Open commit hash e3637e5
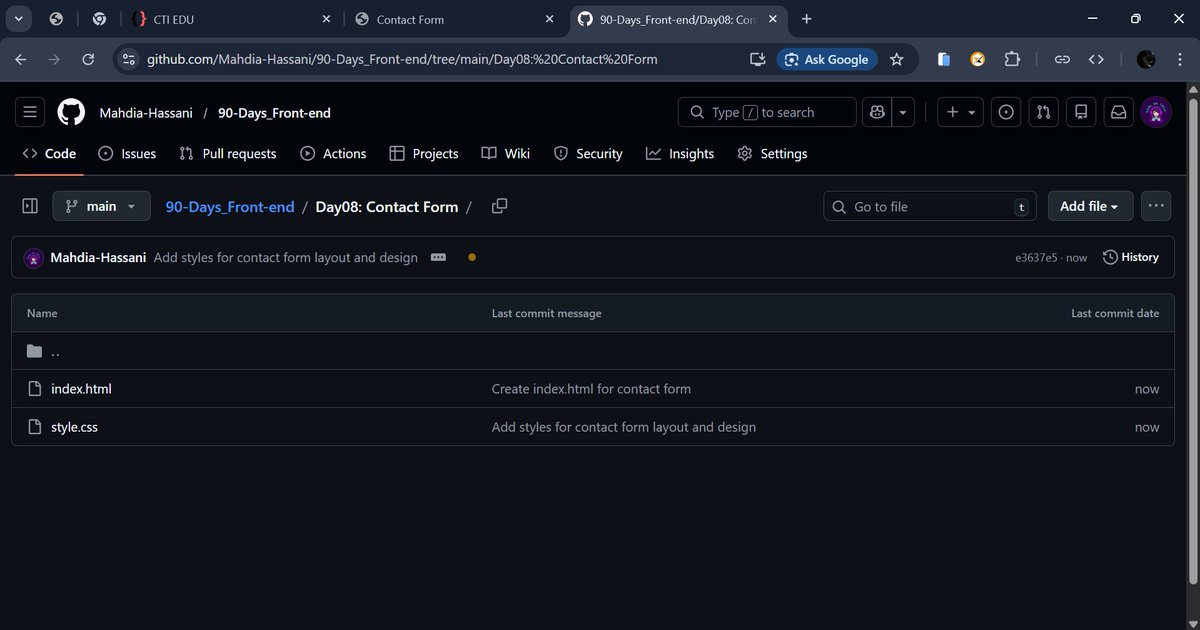The height and width of the screenshot is (630, 1200). (x=1036, y=257)
